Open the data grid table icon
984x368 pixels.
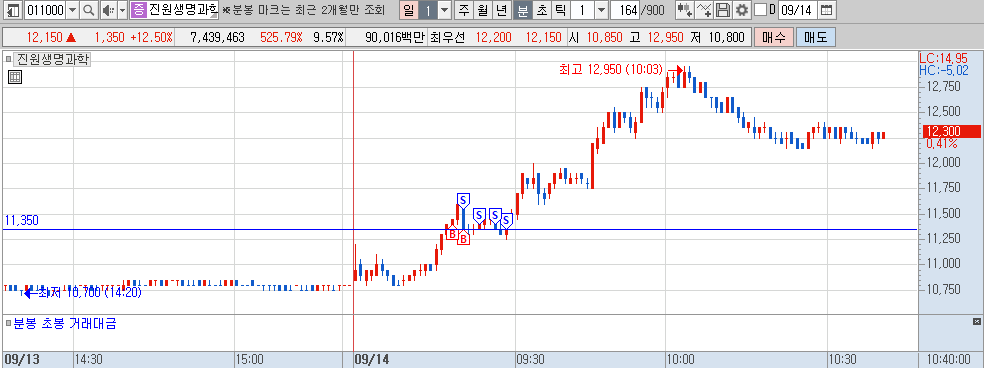coord(15,77)
